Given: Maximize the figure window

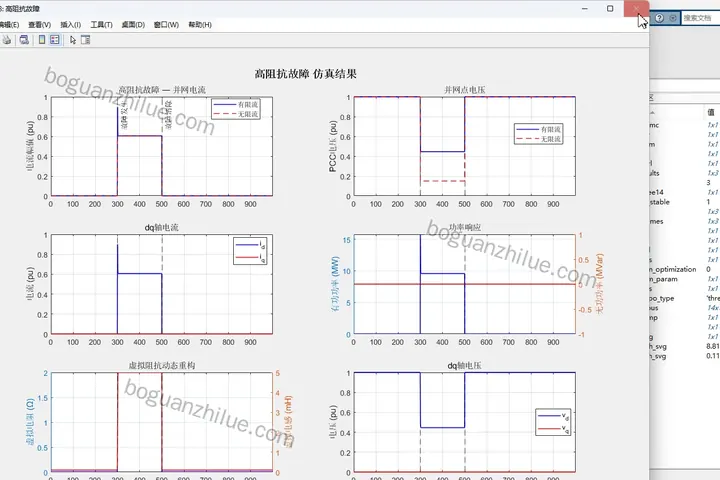Looking at the screenshot, I should 610,9.
